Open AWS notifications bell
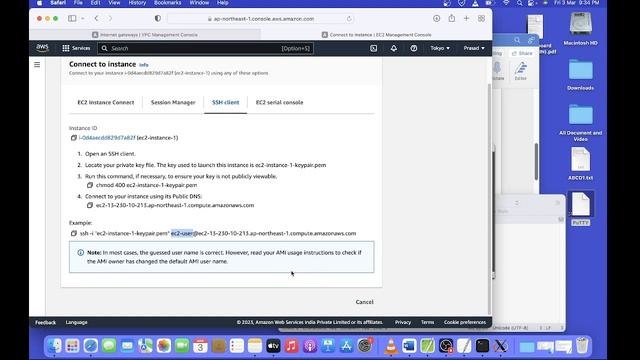Screen dimensions: 640x360 393,48
